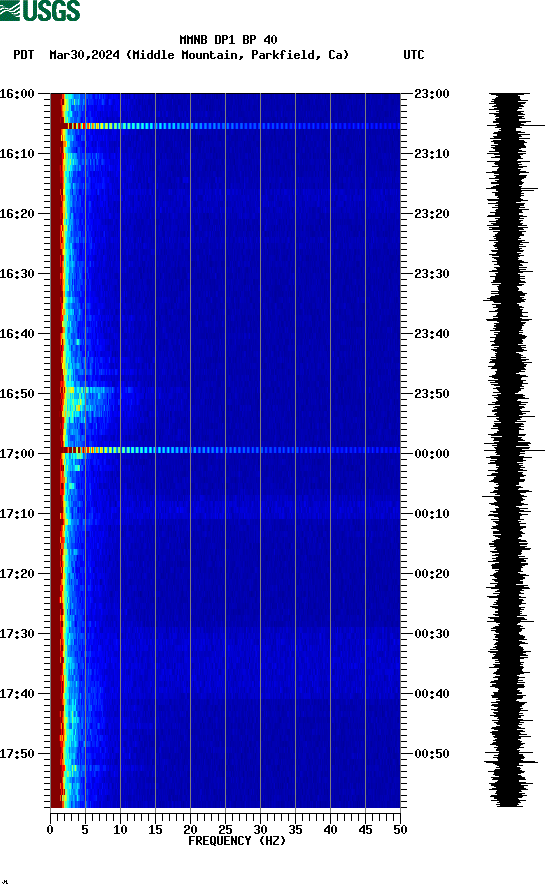Click the Parkfield, Ca) location text
This screenshot has width=552, height=893.
click(x=300, y=55)
